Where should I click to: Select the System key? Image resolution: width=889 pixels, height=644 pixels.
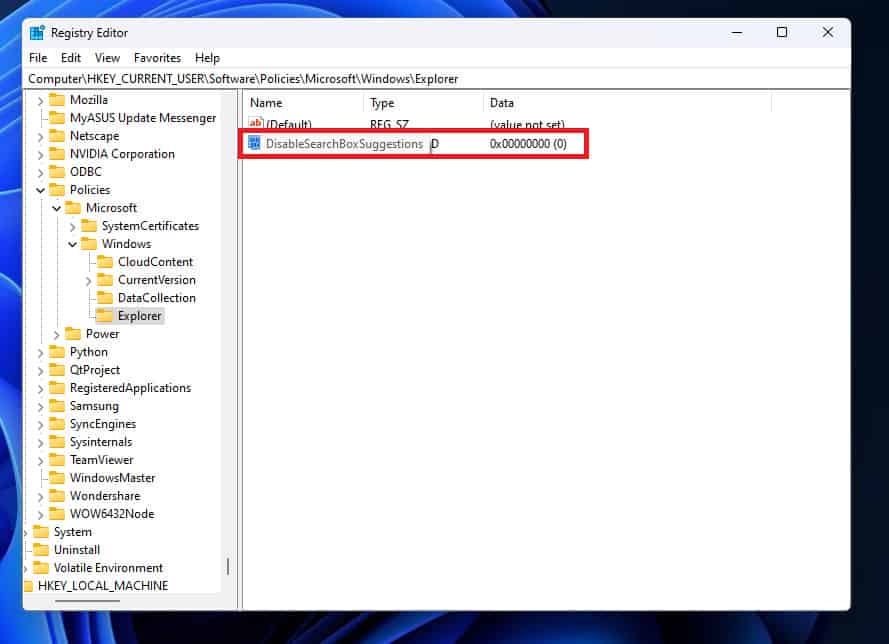point(73,532)
